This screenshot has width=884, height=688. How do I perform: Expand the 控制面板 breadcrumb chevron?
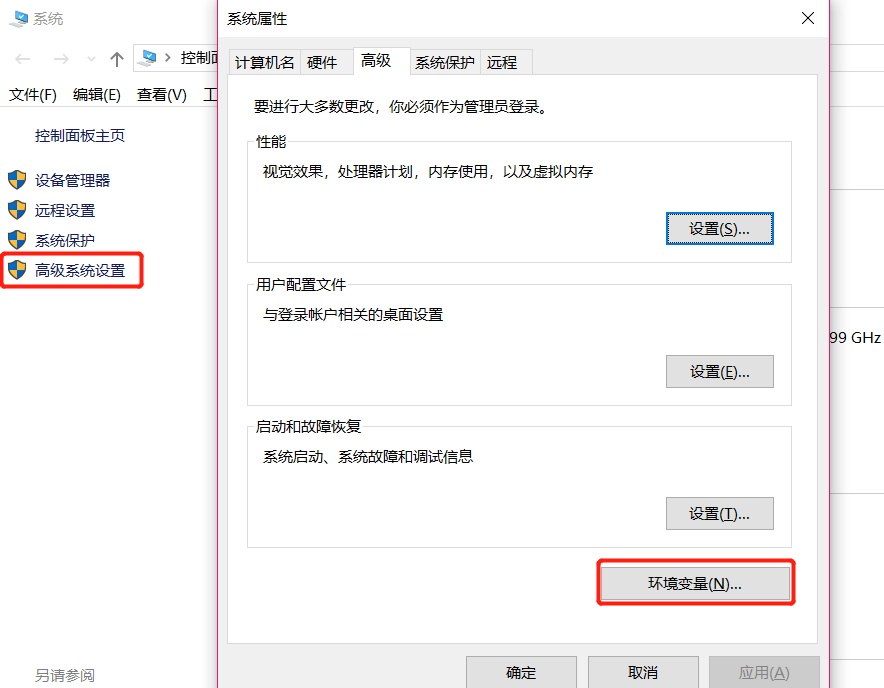pos(168,57)
